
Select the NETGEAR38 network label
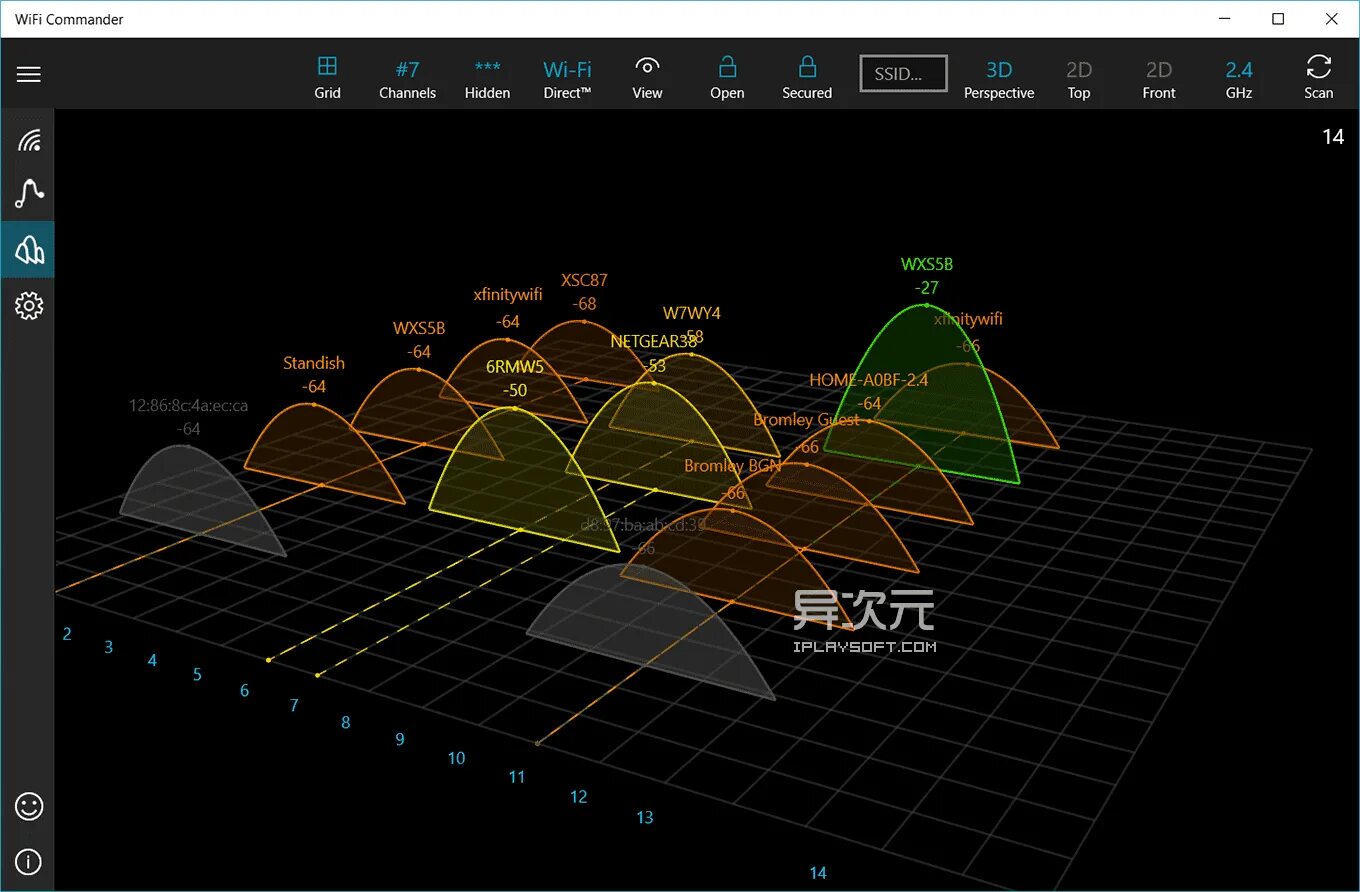pyautogui.click(x=654, y=341)
